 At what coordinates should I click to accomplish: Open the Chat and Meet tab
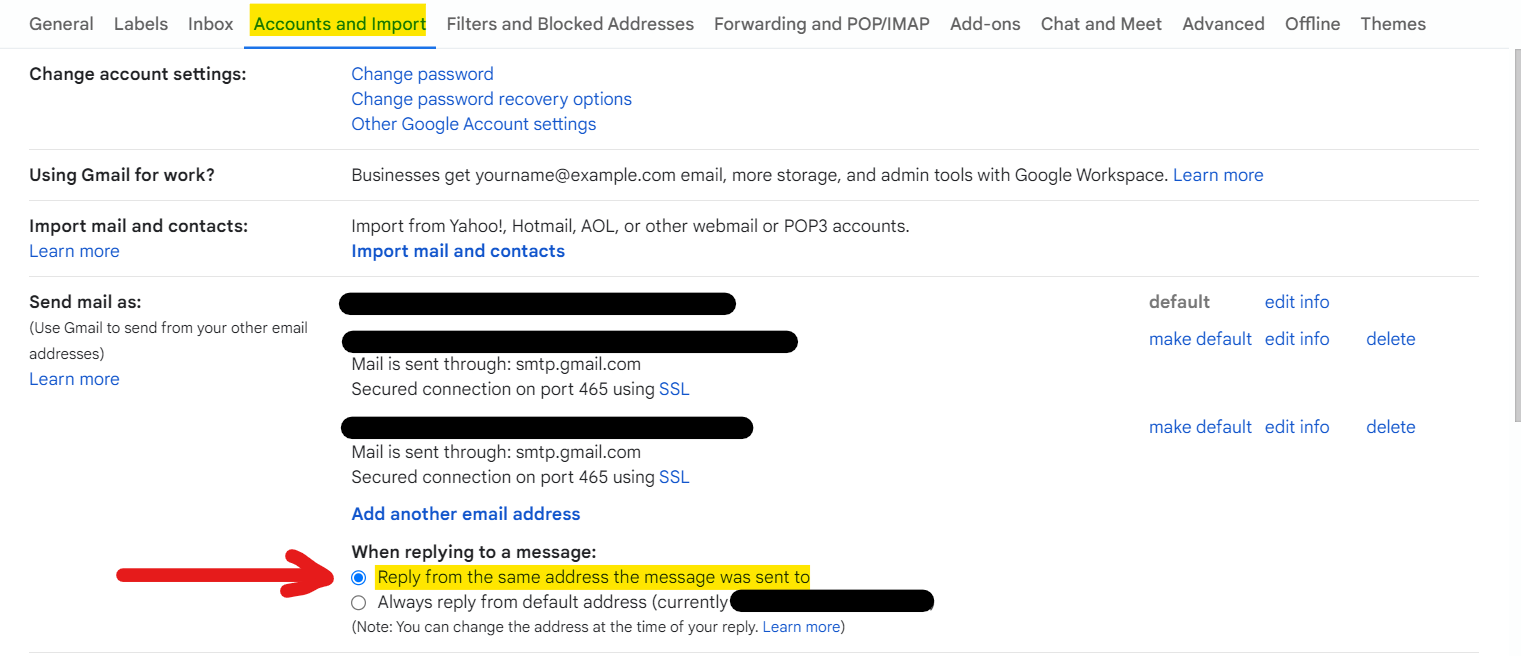[1101, 23]
